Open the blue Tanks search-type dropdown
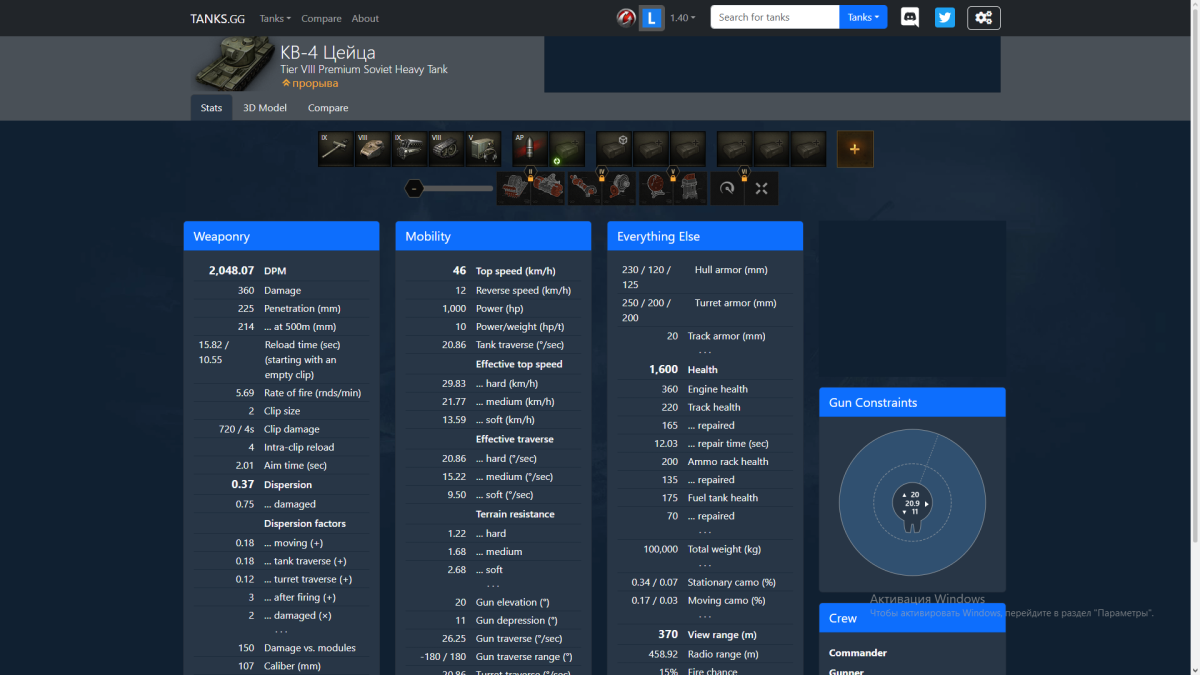 863,17
